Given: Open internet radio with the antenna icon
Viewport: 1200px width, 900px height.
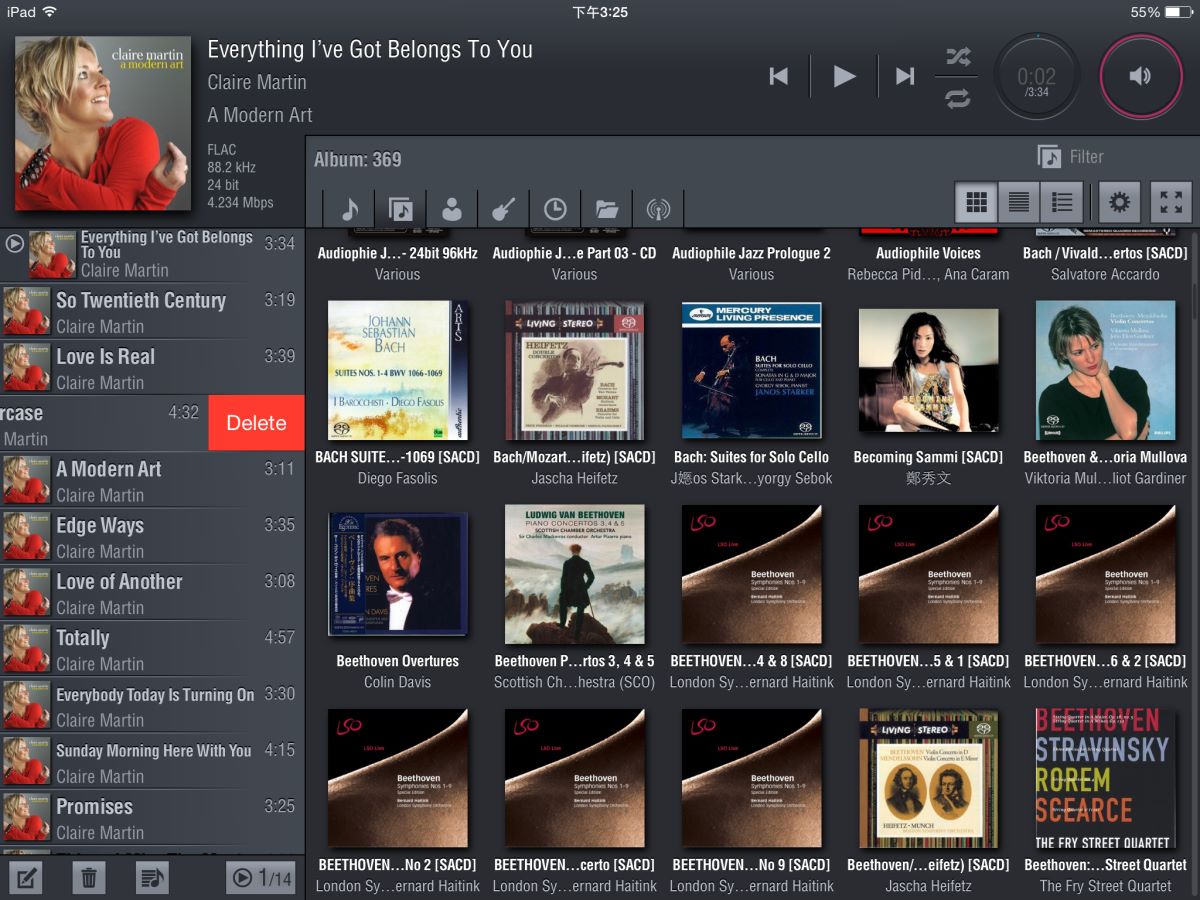Looking at the screenshot, I should [658, 208].
